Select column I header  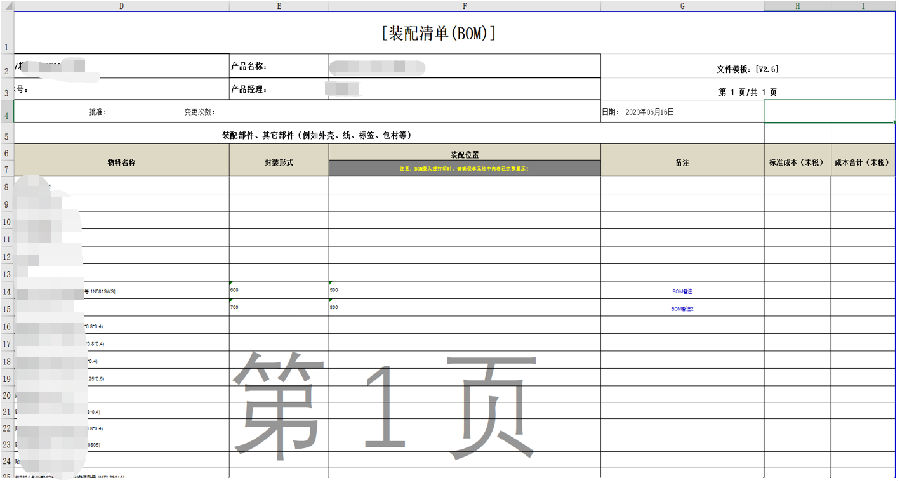tap(863, 6)
